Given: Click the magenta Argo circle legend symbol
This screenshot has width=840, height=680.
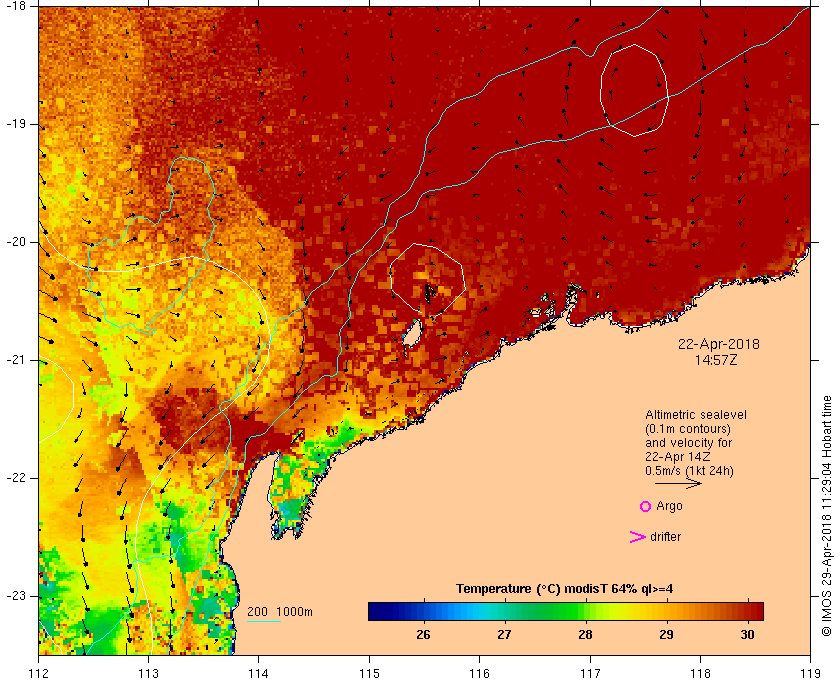Looking at the screenshot, I should click(x=646, y=506).
